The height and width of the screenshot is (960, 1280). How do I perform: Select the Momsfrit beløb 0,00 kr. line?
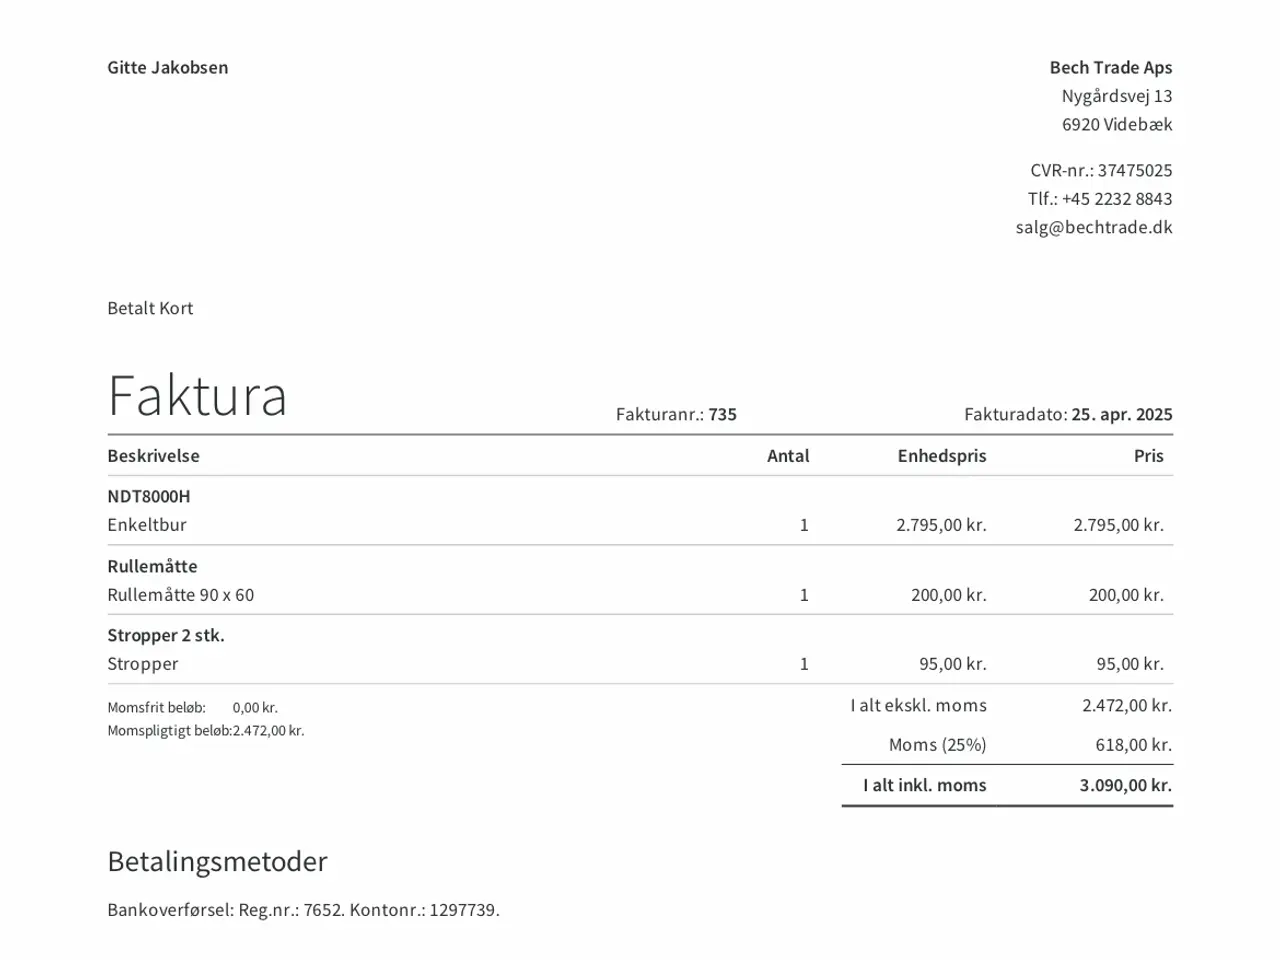tap(192, 708)
